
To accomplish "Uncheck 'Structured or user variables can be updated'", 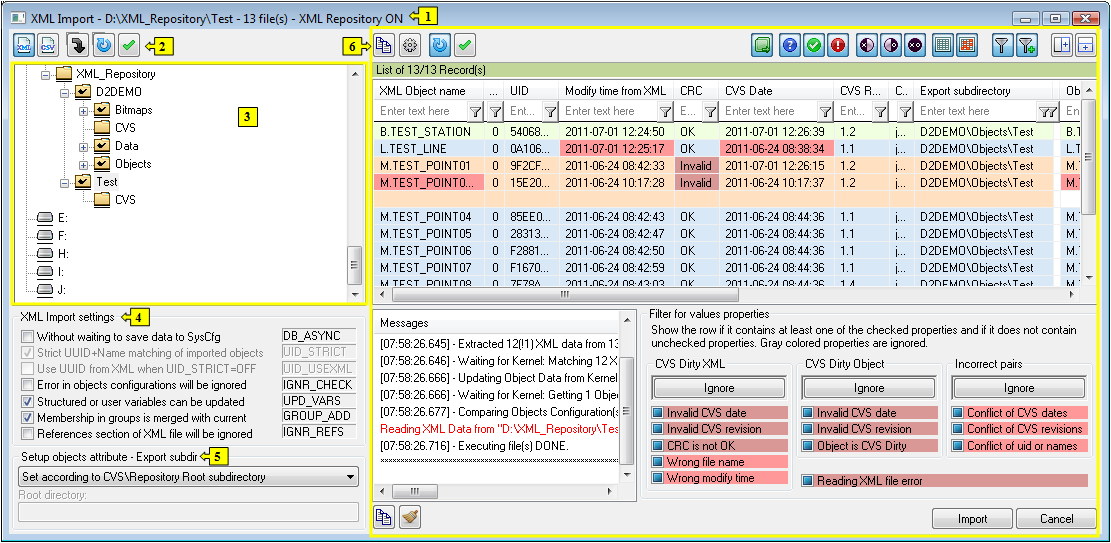I will tap(28, 402).
